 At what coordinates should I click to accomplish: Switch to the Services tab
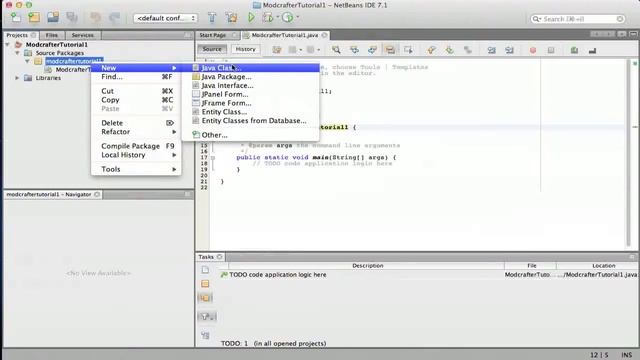83,35
